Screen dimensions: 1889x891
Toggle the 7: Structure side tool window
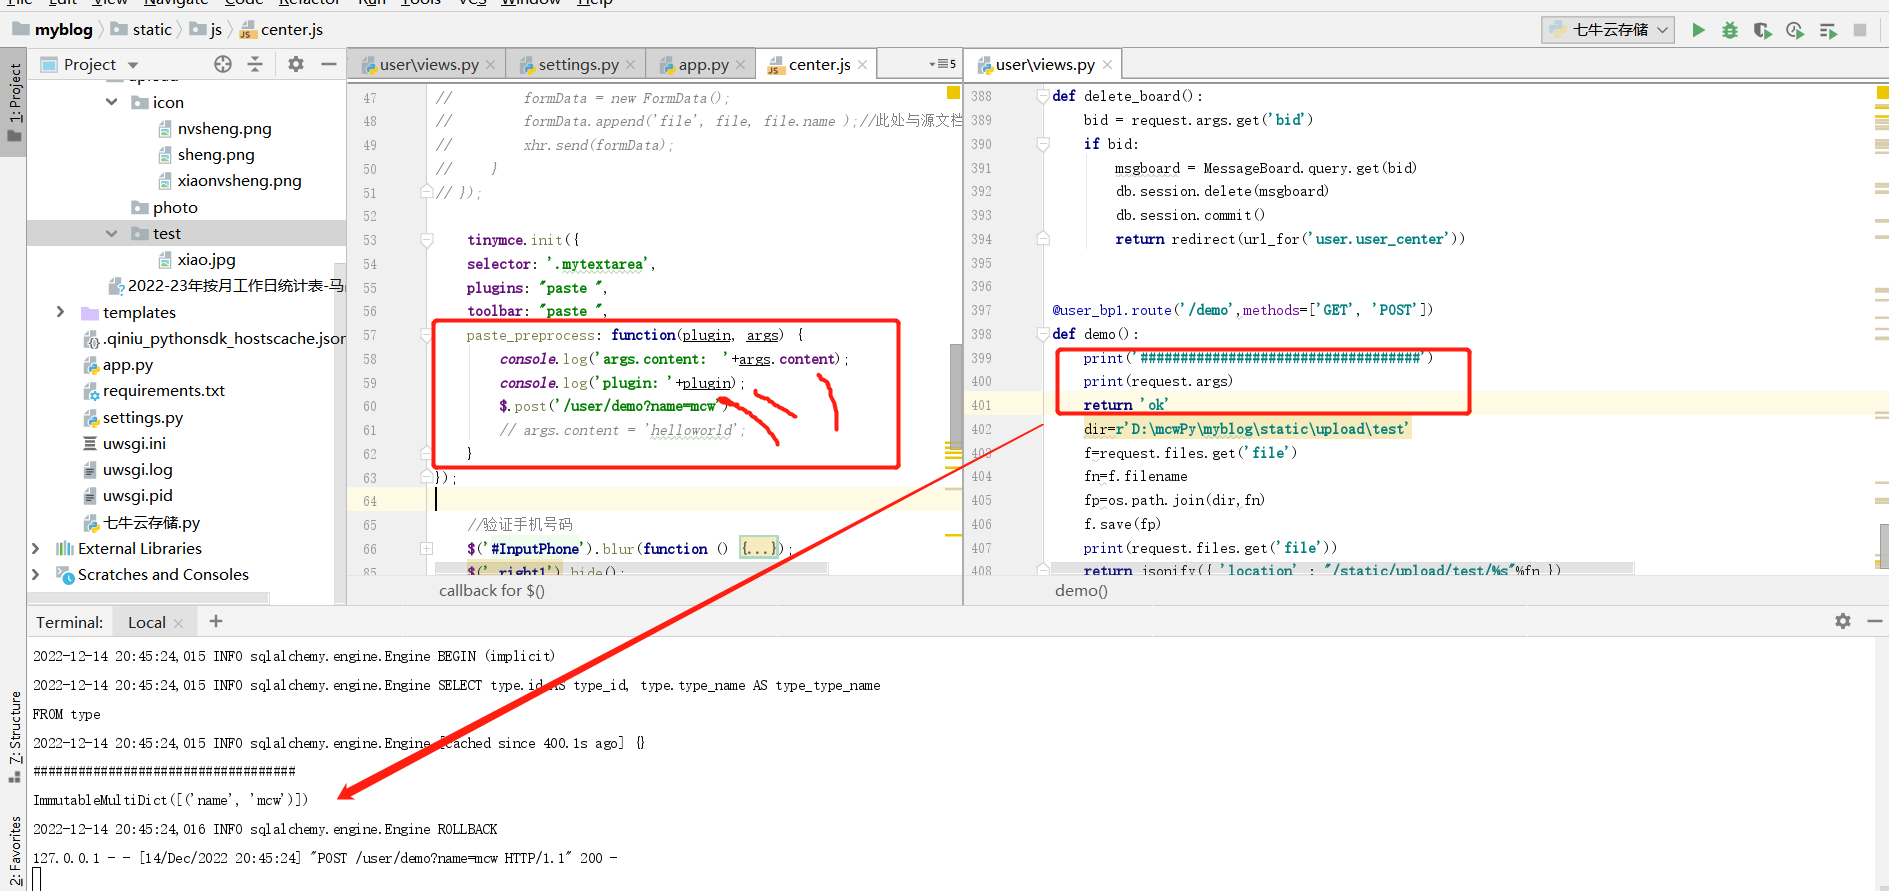14,736
